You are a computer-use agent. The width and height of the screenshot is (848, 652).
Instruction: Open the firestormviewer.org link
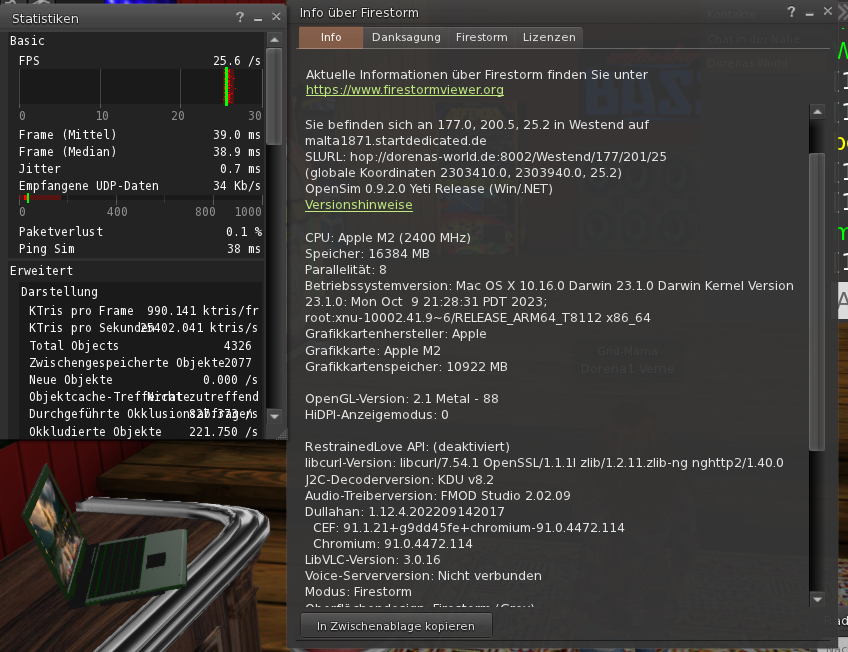coord(404,89)
